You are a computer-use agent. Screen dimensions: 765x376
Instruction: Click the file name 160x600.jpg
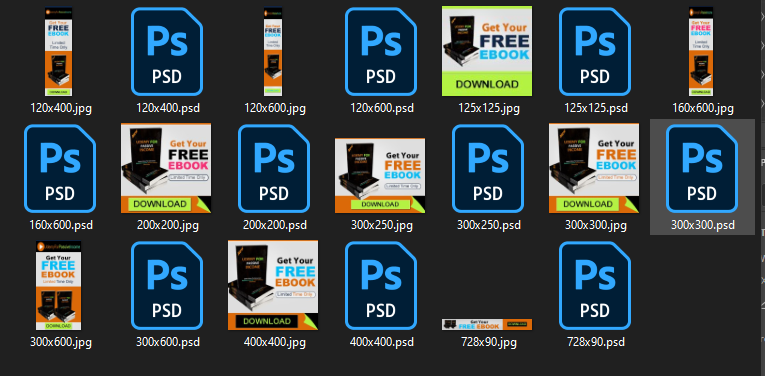(703, 108)
